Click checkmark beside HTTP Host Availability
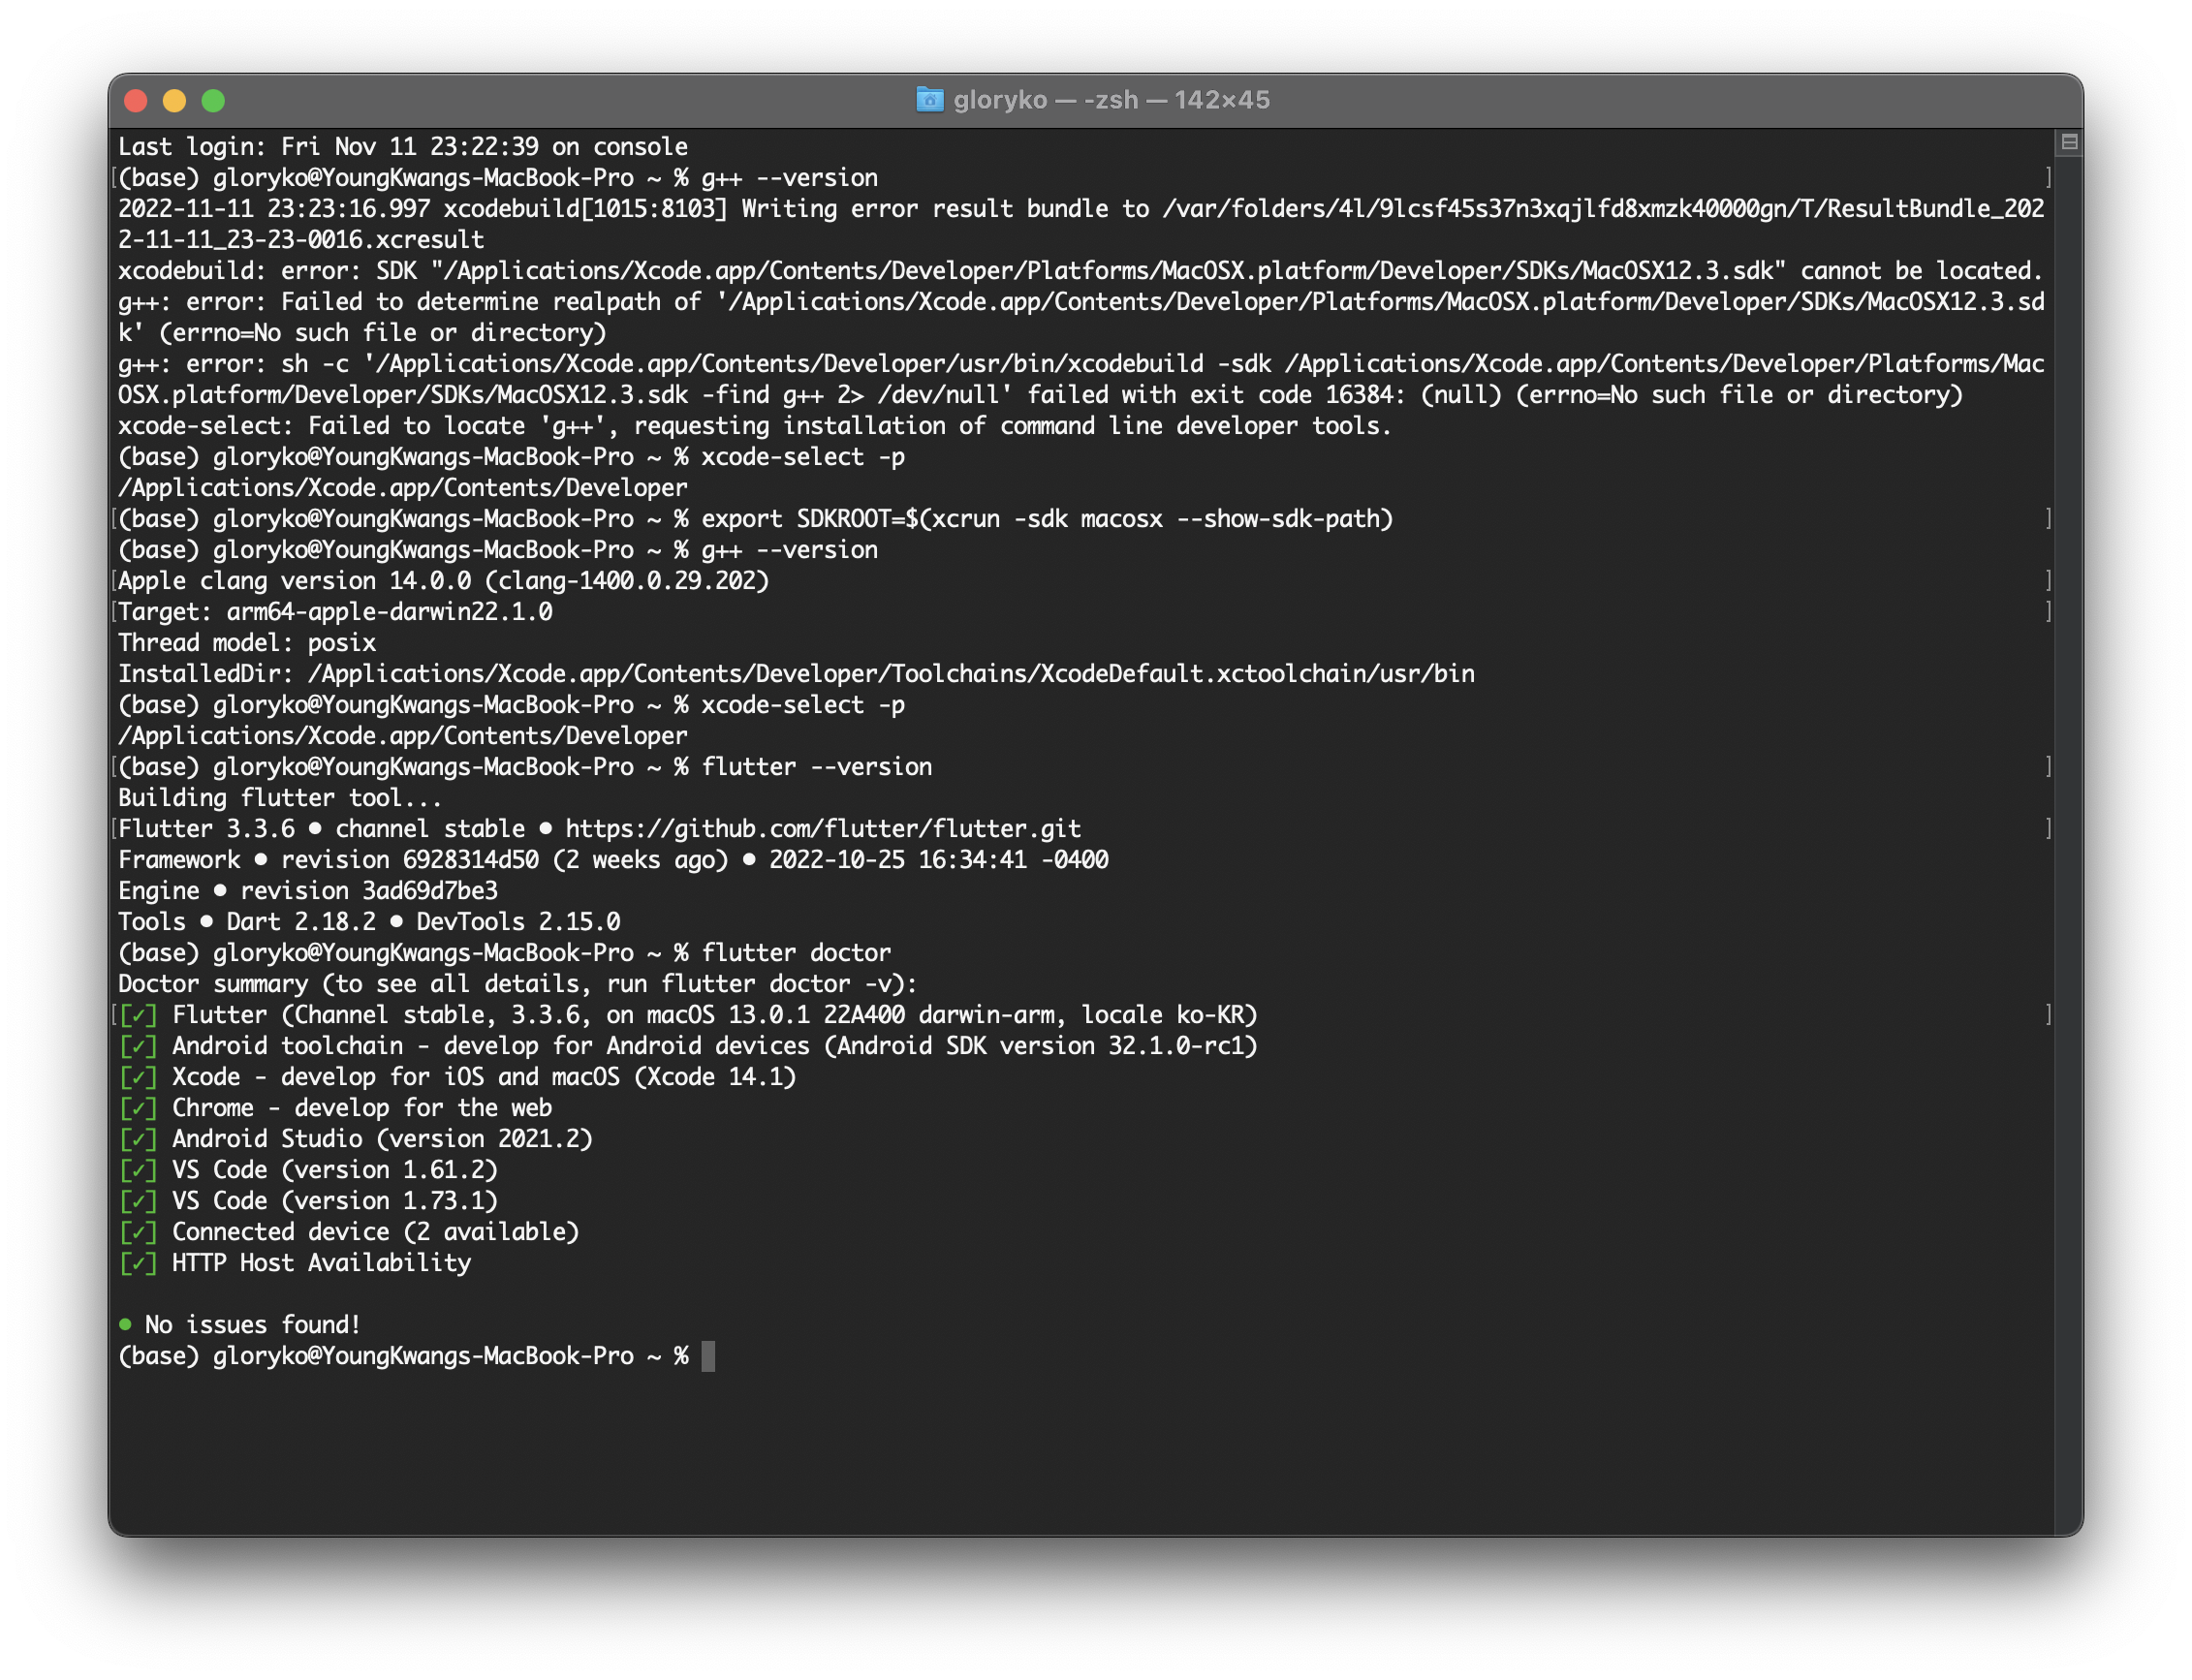This screenshot has width=2192, height=1680. click(x=138, y=1263)
